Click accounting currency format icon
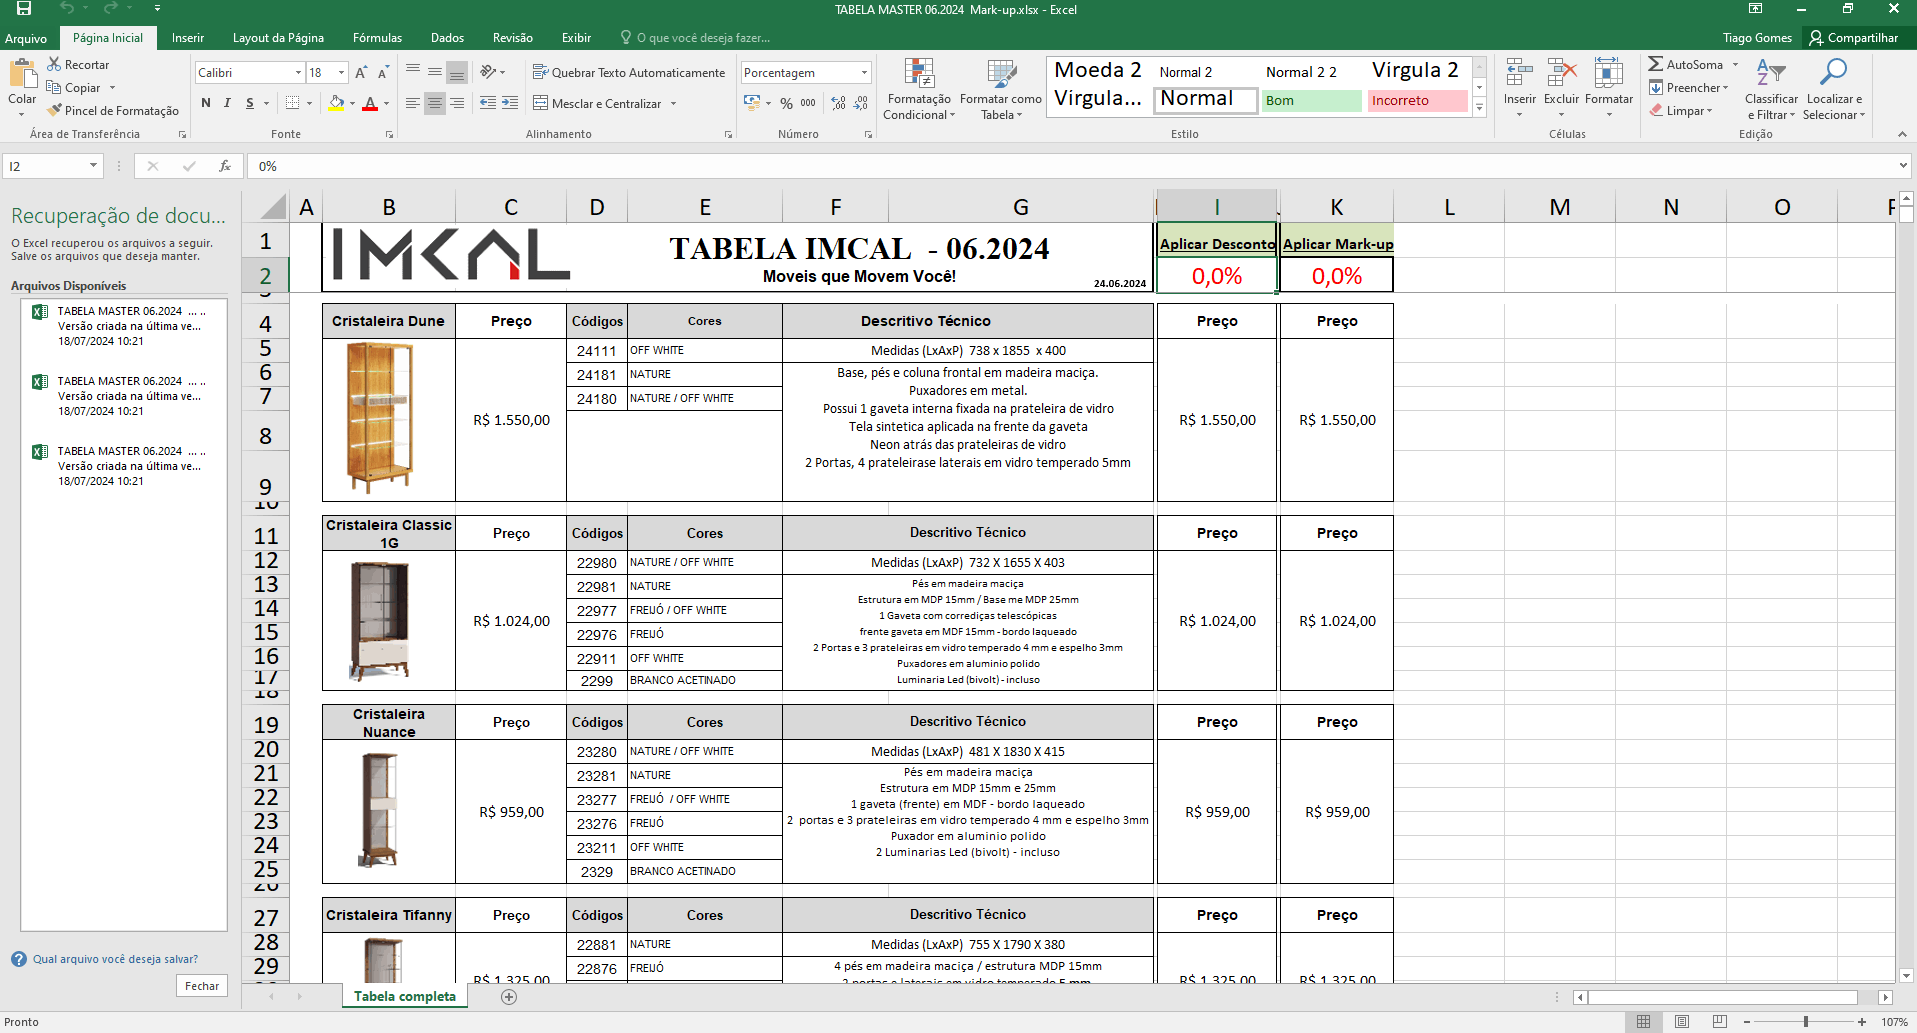 pos(752,103)
